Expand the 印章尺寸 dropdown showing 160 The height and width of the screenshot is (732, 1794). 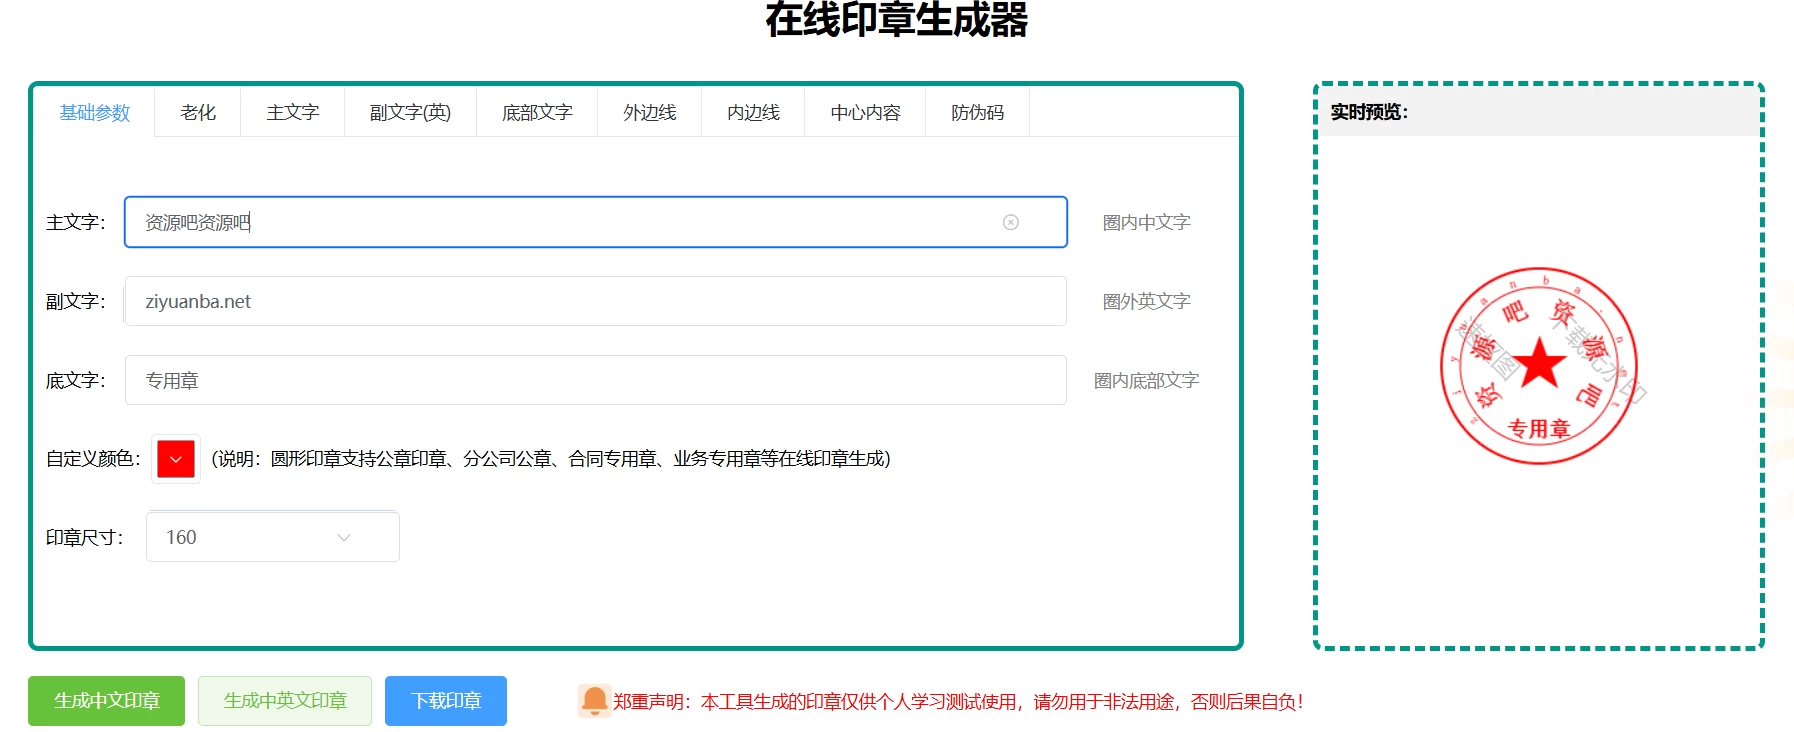click(273, 537)
